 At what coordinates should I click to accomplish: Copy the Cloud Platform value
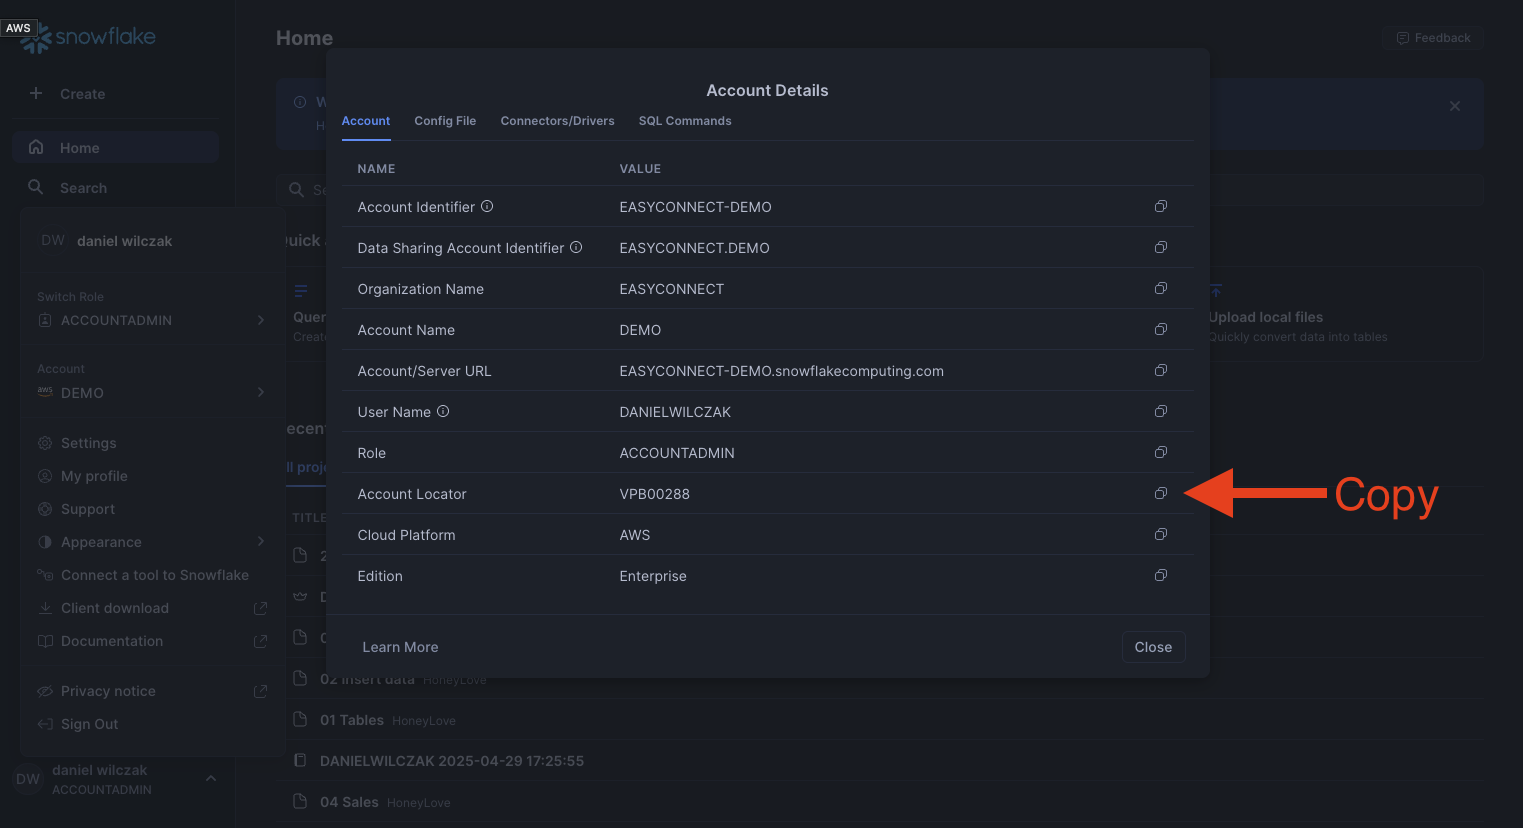1160,535
